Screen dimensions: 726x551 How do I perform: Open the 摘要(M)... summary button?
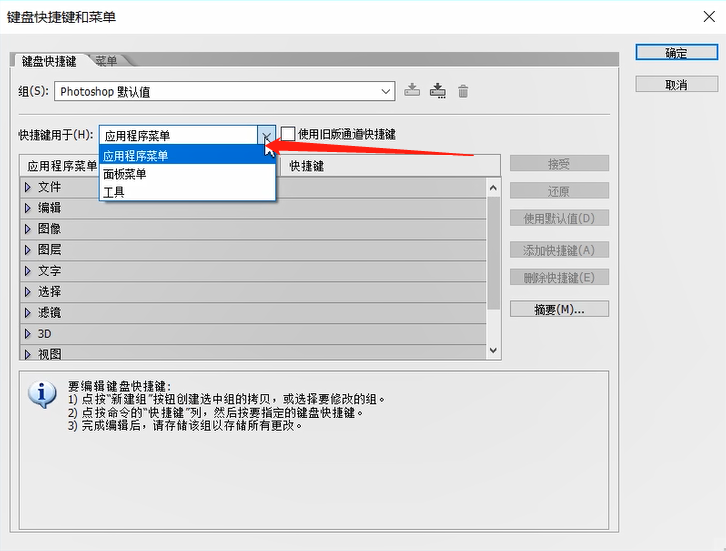(558, 310)
